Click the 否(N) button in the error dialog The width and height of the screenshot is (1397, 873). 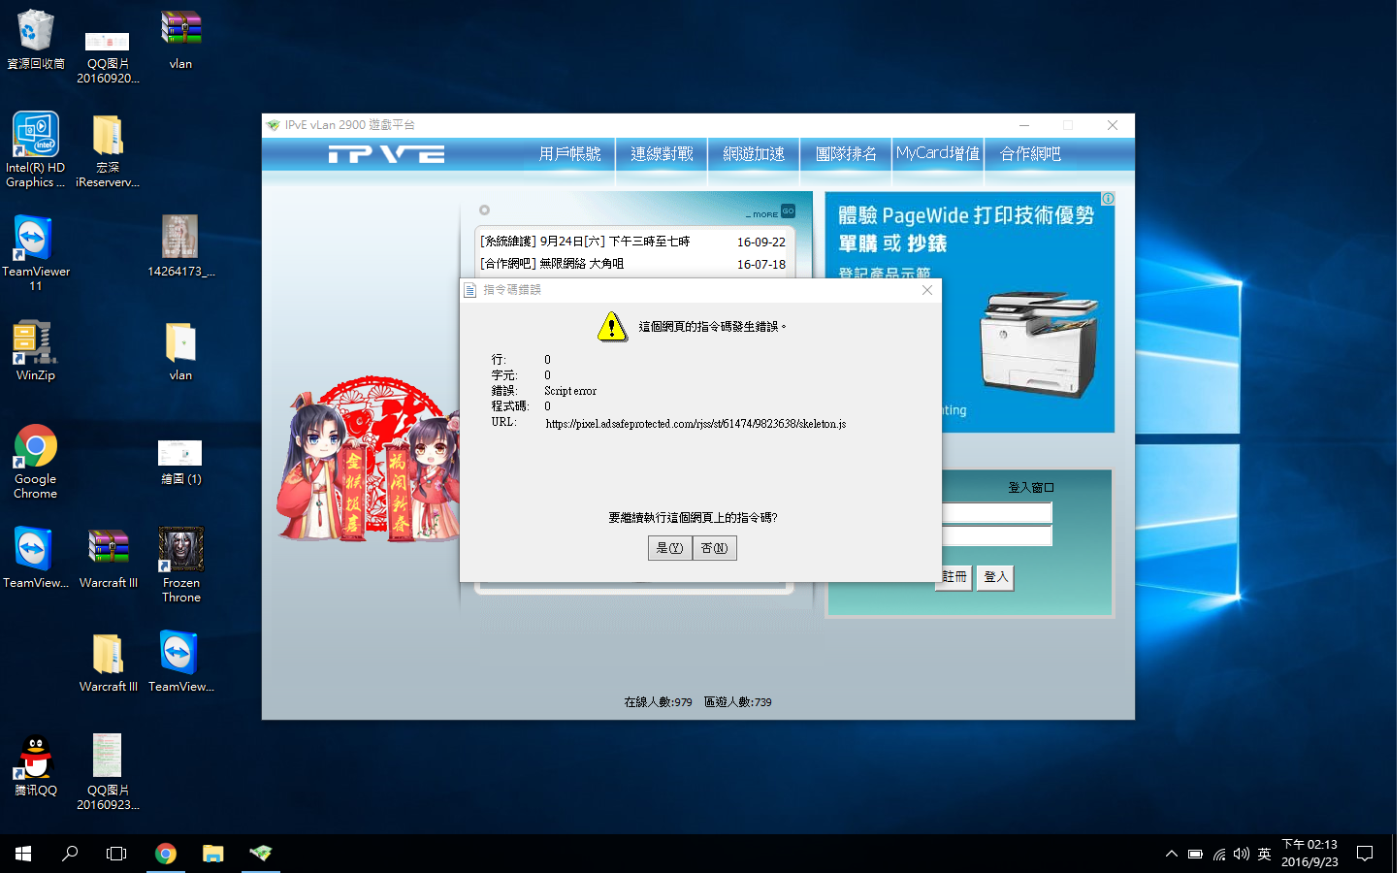pyautogui.click(x=714, y=548)
